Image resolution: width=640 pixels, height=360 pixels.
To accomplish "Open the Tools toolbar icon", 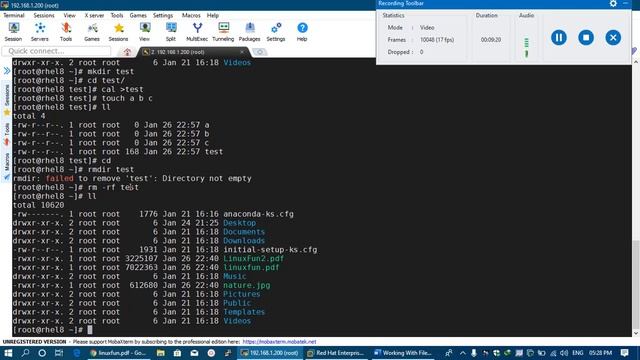I will (66, 32).
